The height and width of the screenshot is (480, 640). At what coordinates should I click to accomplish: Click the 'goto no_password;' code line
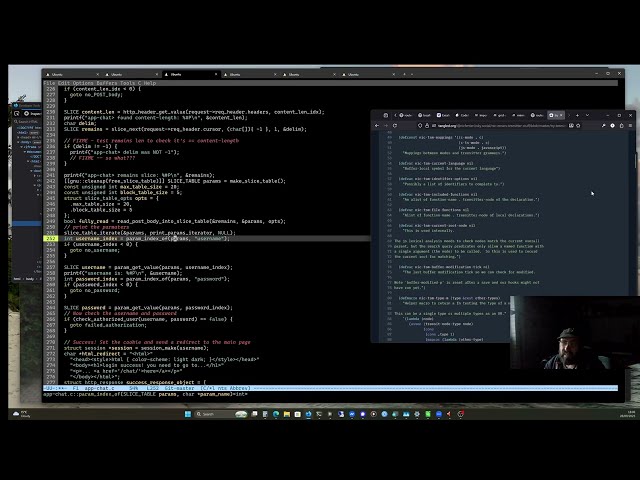(x=95, y=291)
